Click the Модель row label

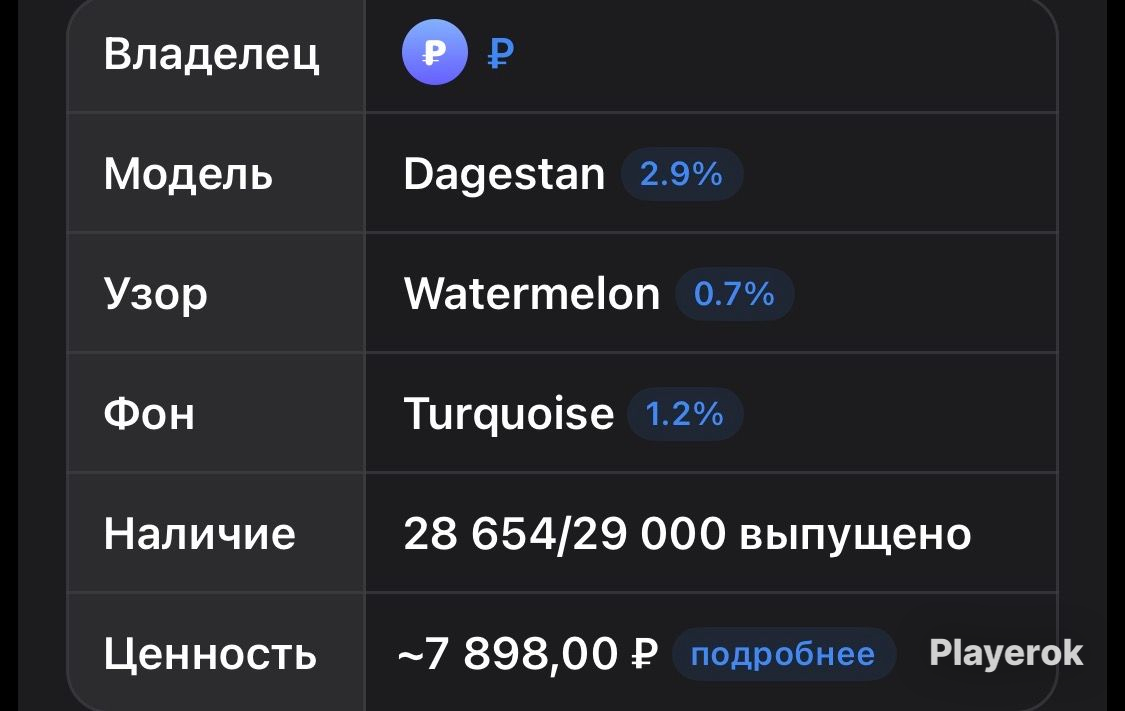click(188, 174)
